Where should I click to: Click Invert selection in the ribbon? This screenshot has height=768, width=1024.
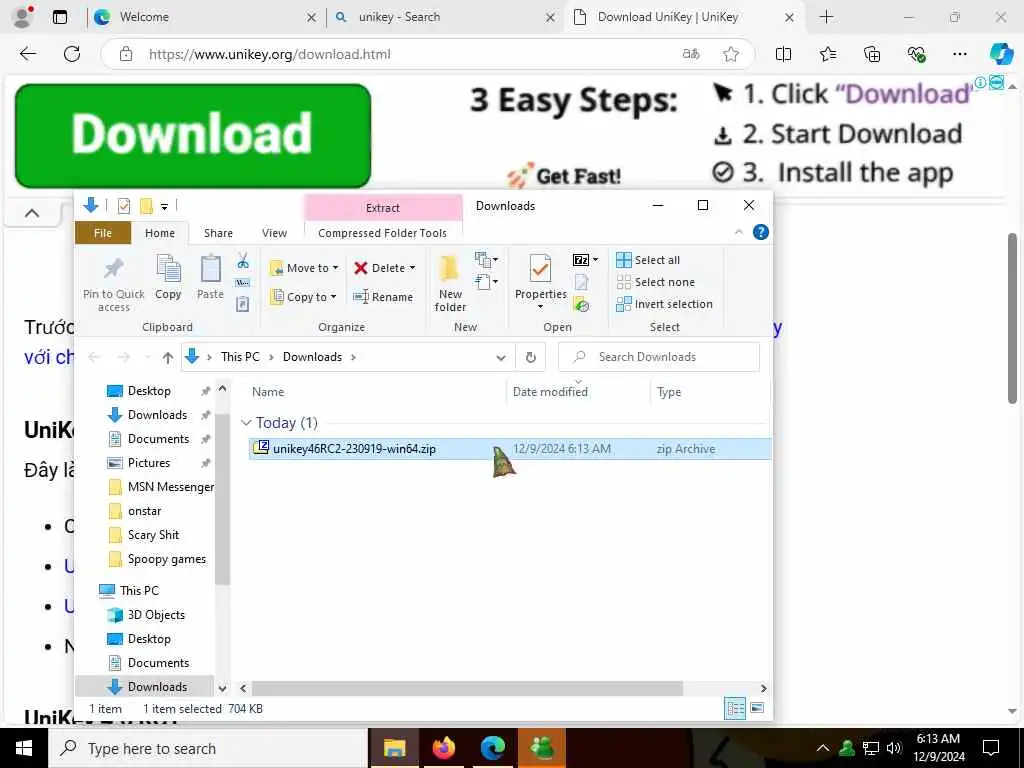tap(665, 304)
